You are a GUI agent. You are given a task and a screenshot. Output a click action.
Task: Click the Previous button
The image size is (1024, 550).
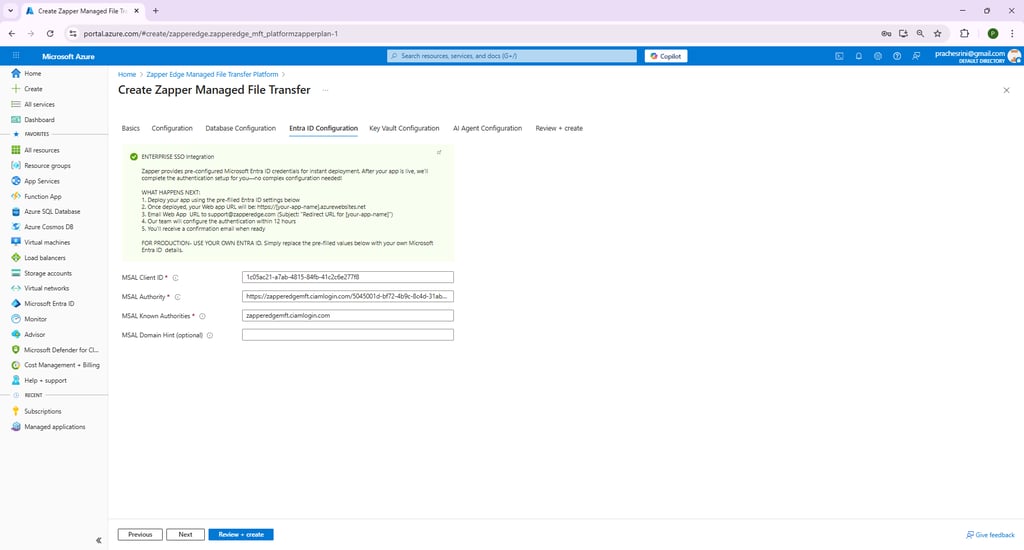tap(140, 534)
